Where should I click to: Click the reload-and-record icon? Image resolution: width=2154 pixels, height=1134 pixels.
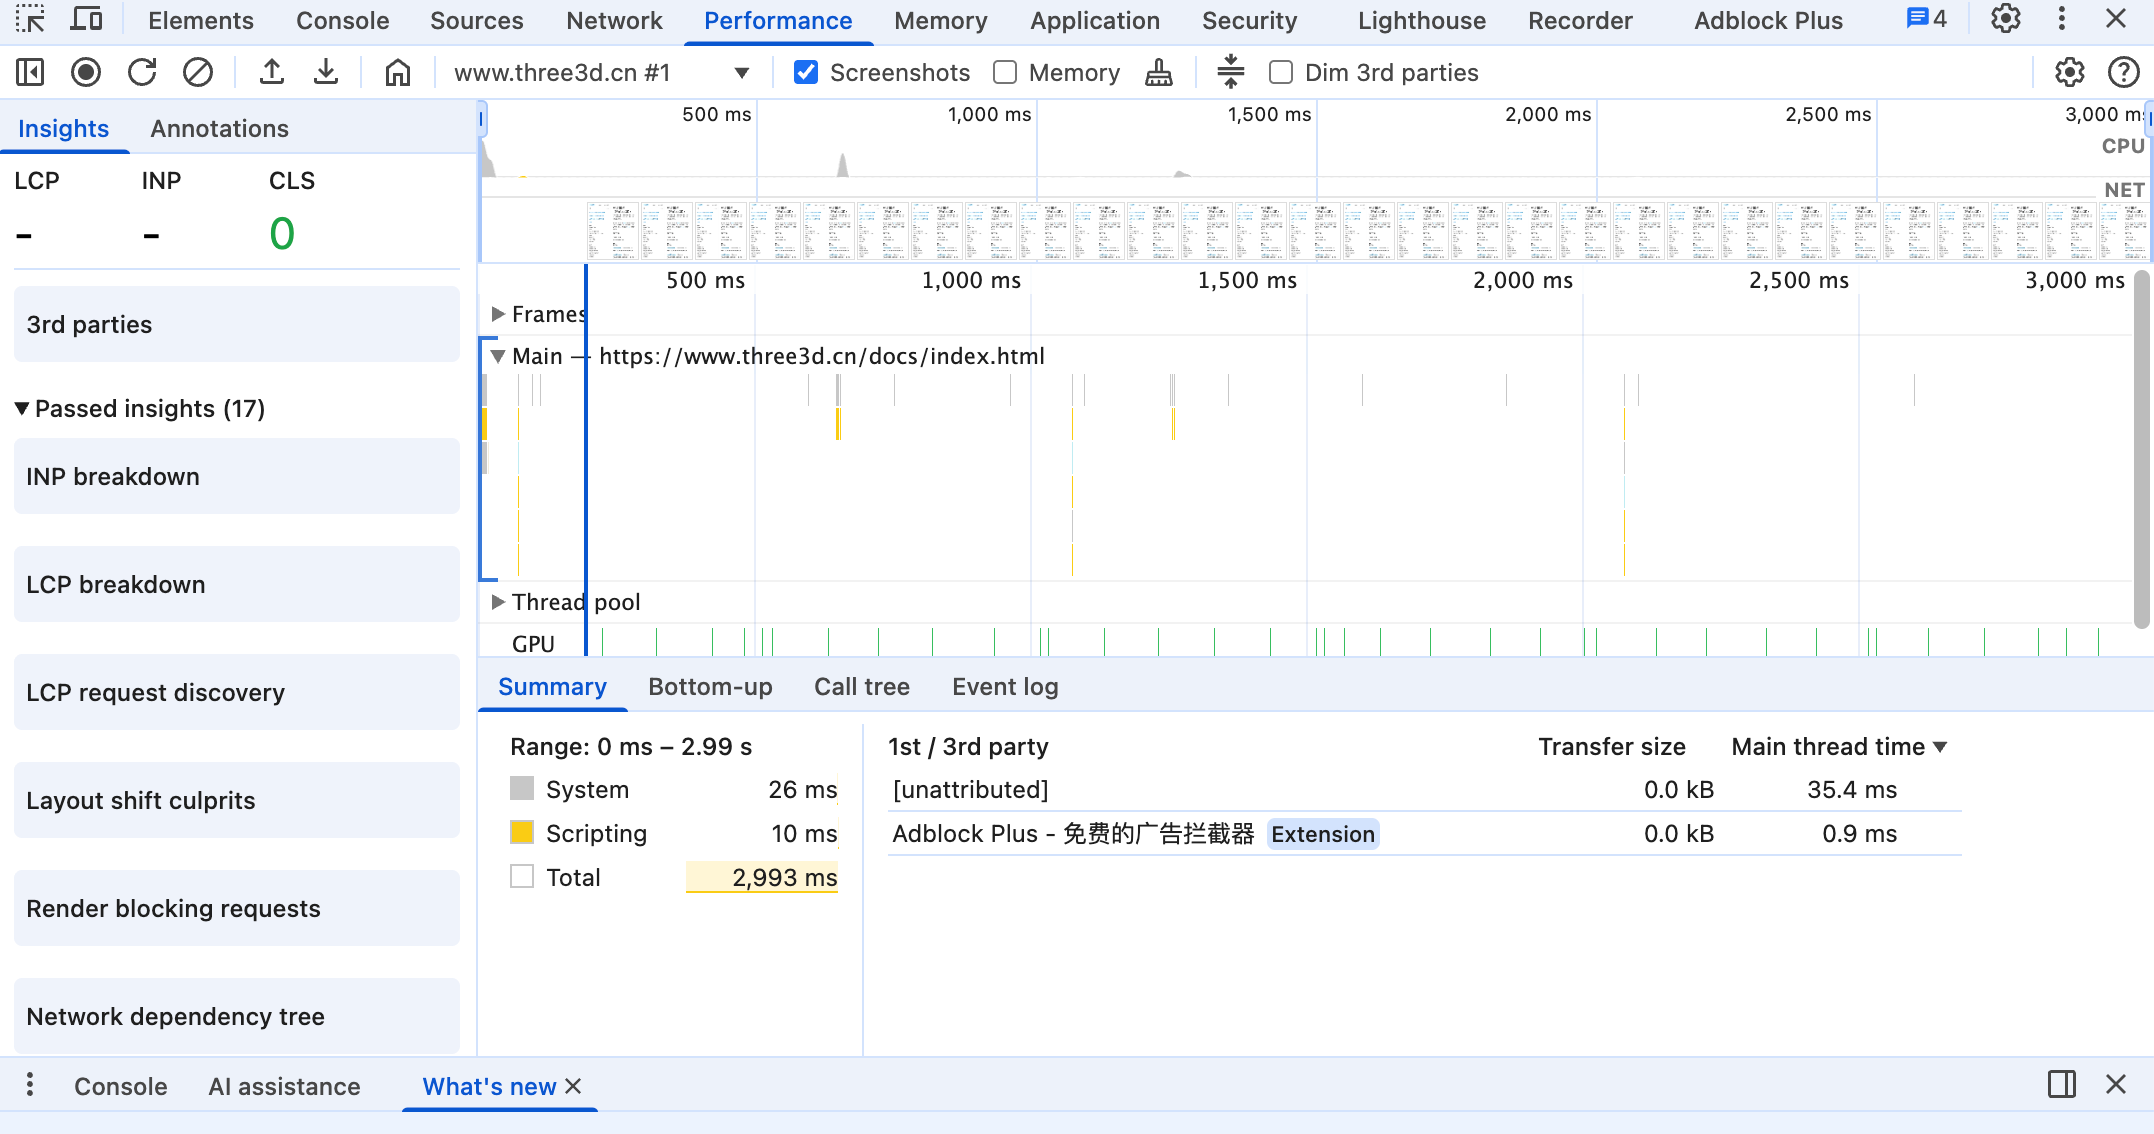142,72
